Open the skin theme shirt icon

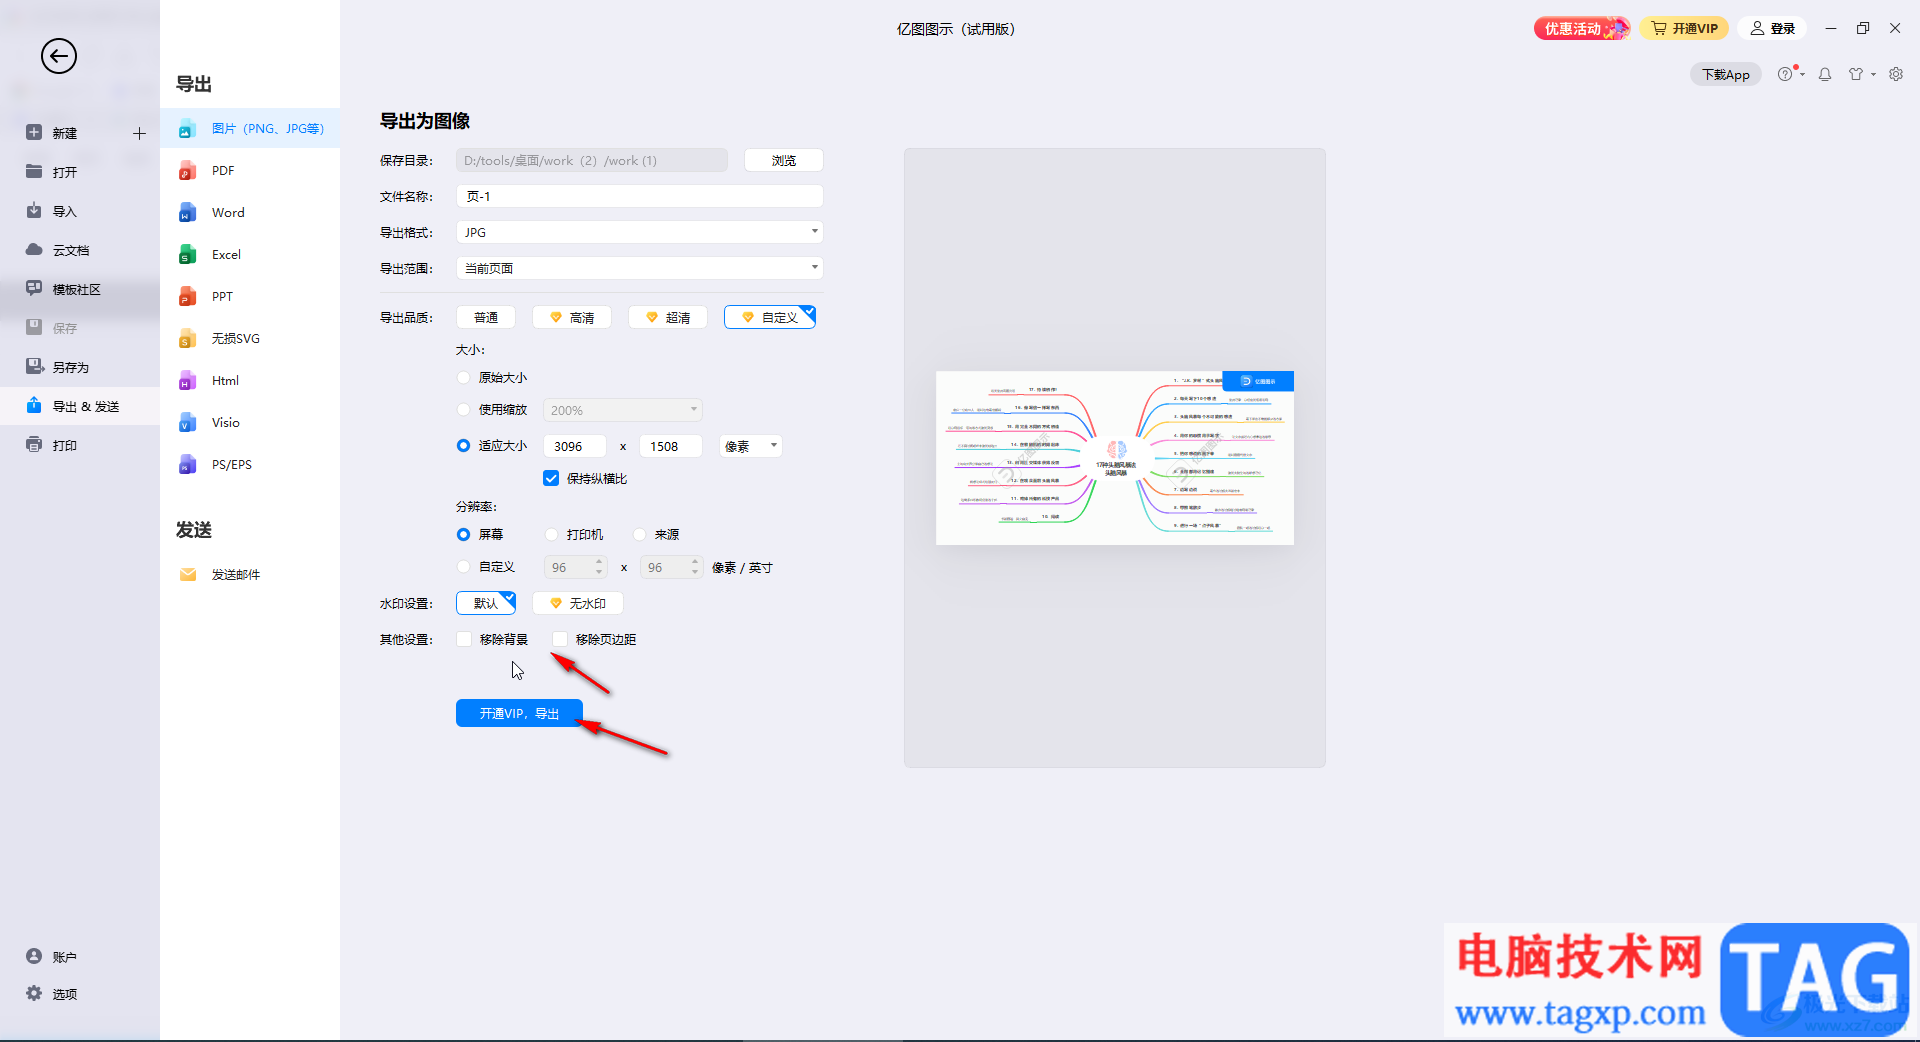coord(1856,74)
